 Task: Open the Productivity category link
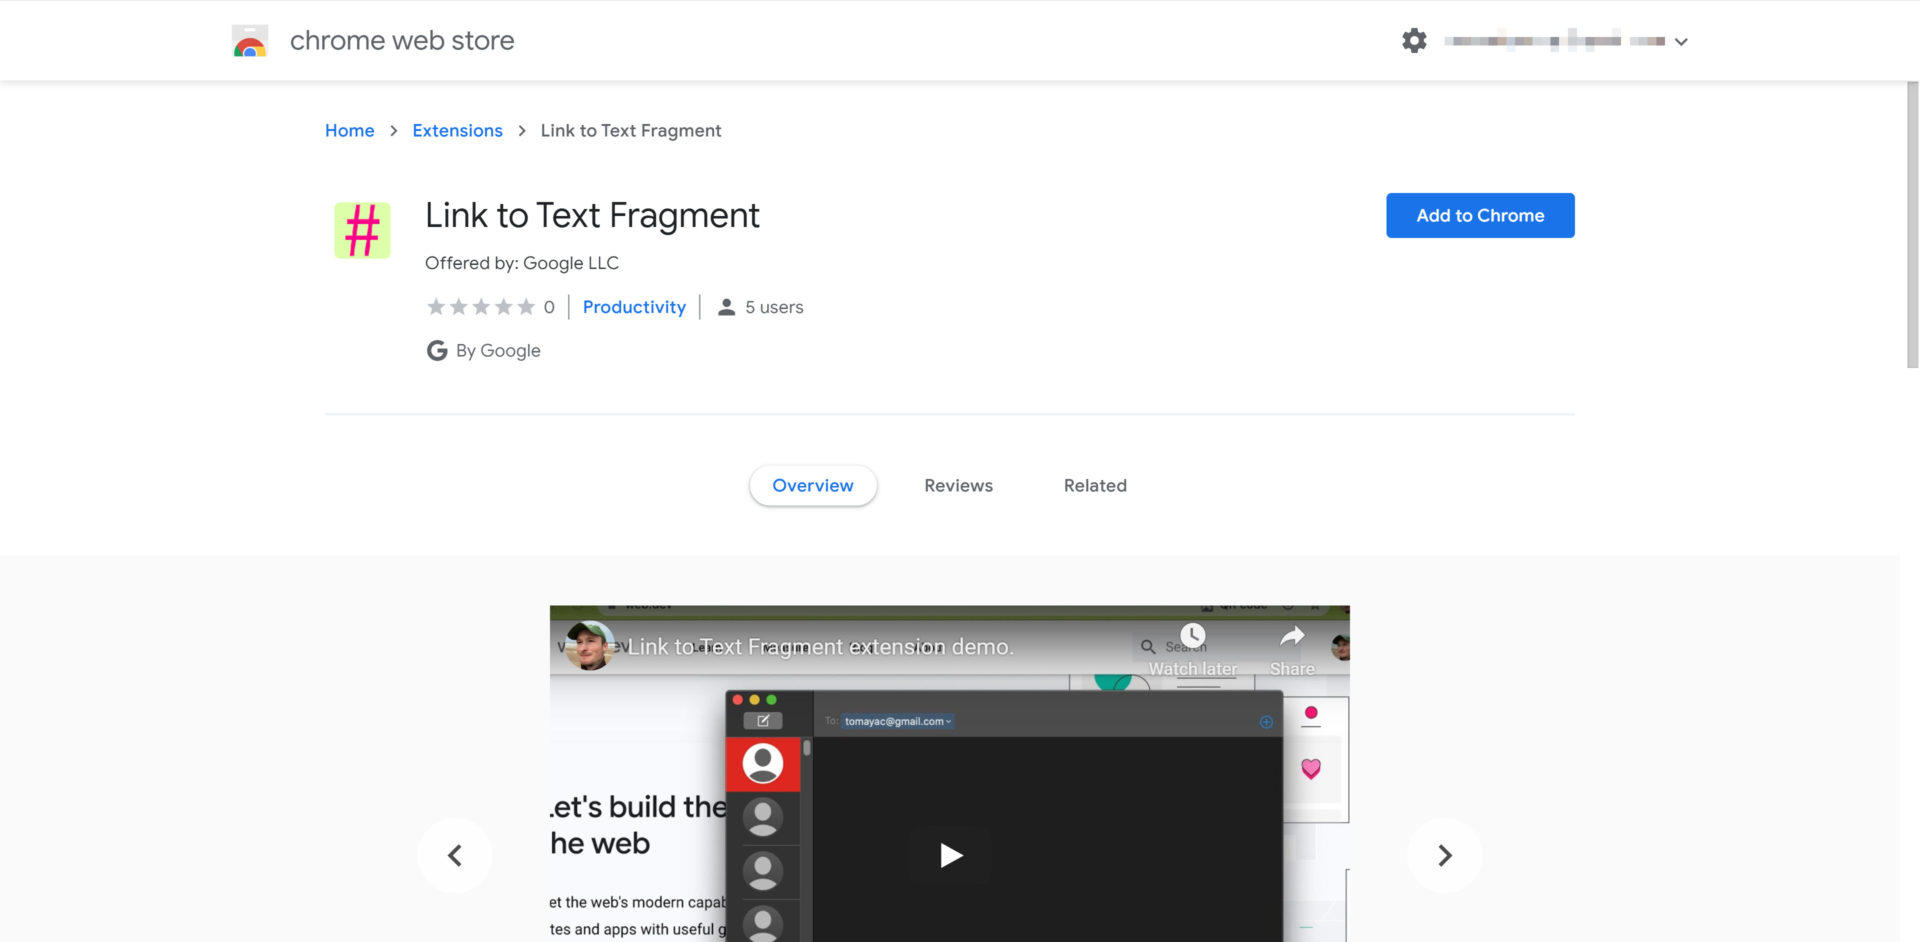tap(634, 307)
